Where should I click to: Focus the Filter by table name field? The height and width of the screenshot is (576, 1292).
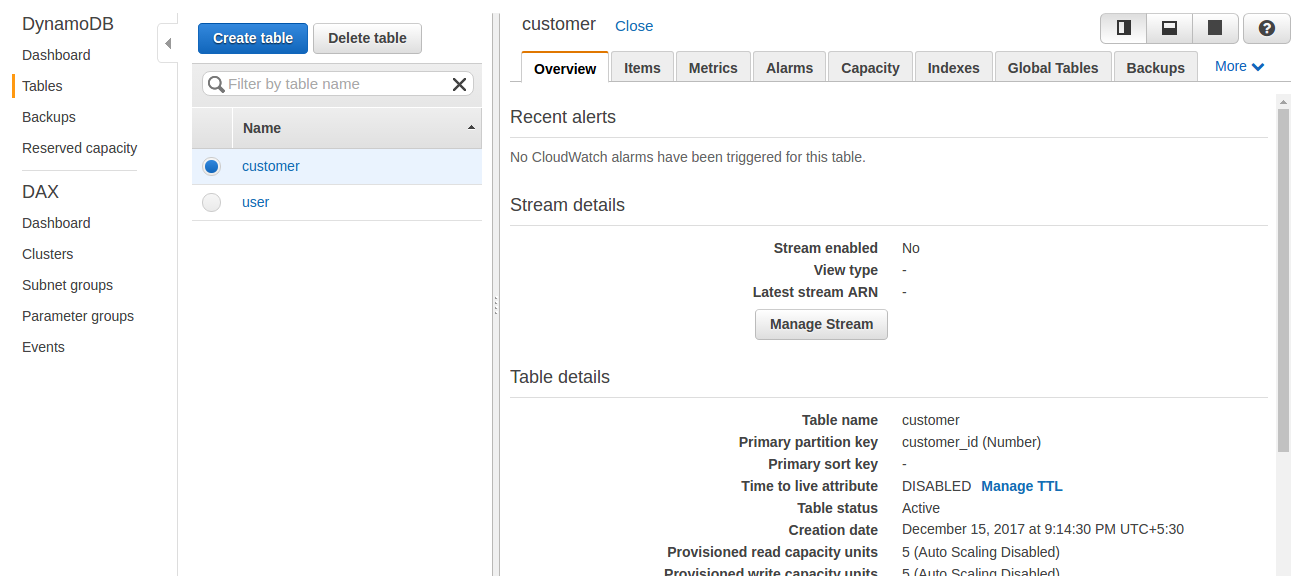[336, 84]
